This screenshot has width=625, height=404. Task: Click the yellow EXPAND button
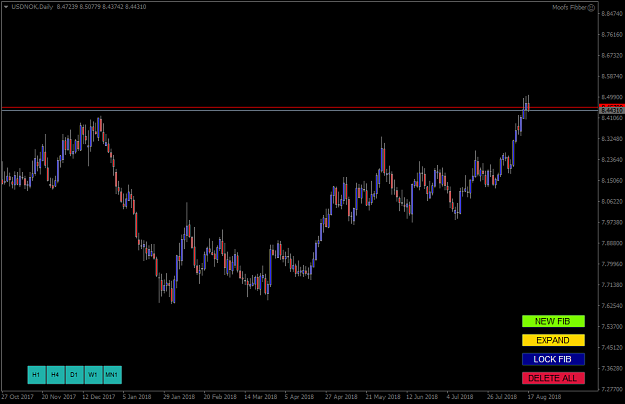pyautogui.click(x=553, y=340)
